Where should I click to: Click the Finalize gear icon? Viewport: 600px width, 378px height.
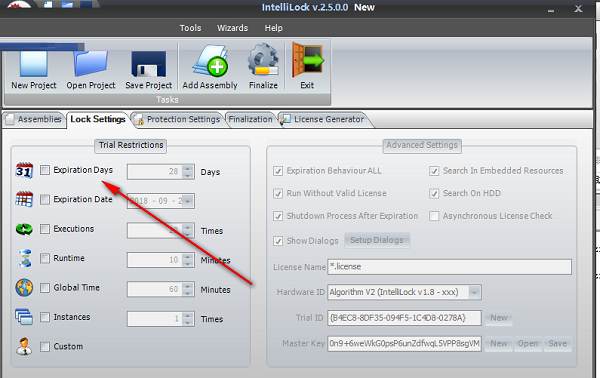click(263, 60)
